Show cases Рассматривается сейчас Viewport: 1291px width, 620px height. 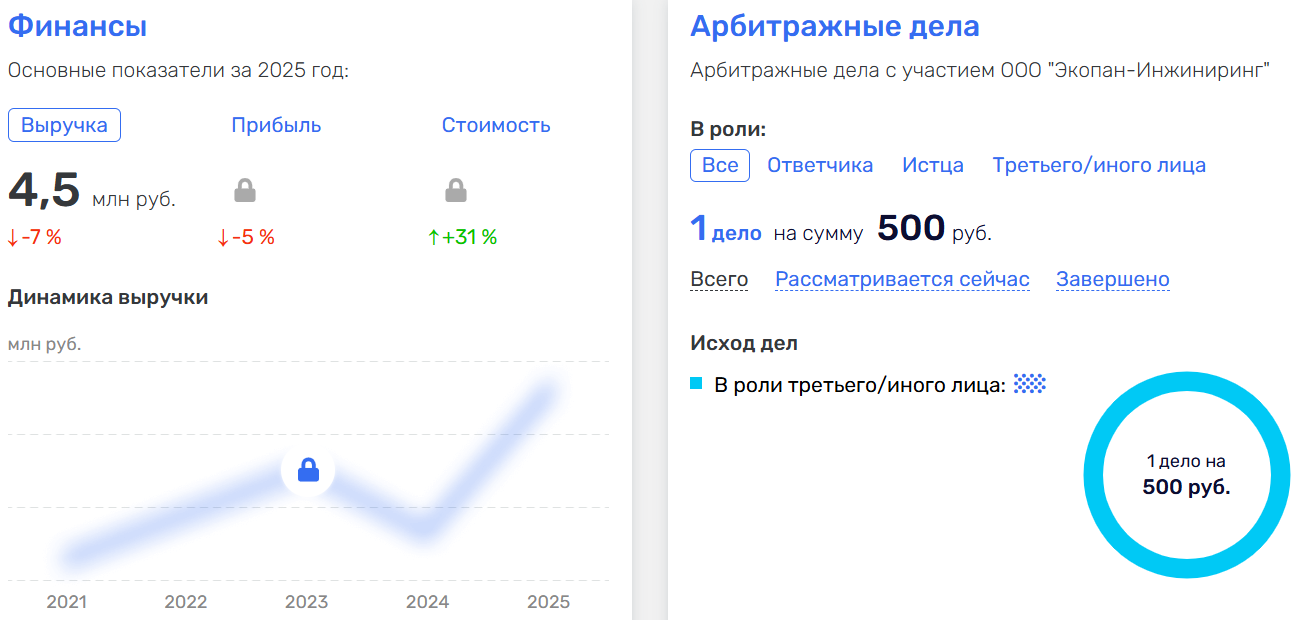pyautogui.click(x=902, y=280)
